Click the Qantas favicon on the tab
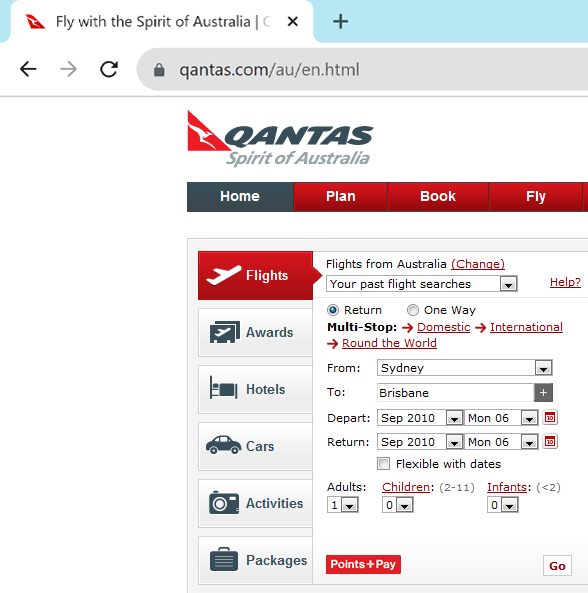 [35, 22]
